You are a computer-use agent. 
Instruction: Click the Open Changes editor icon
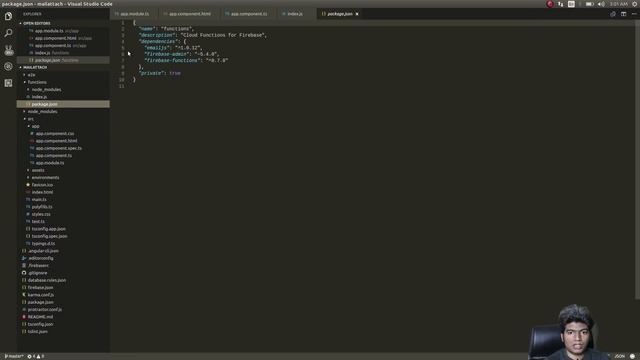coord(613,14)
